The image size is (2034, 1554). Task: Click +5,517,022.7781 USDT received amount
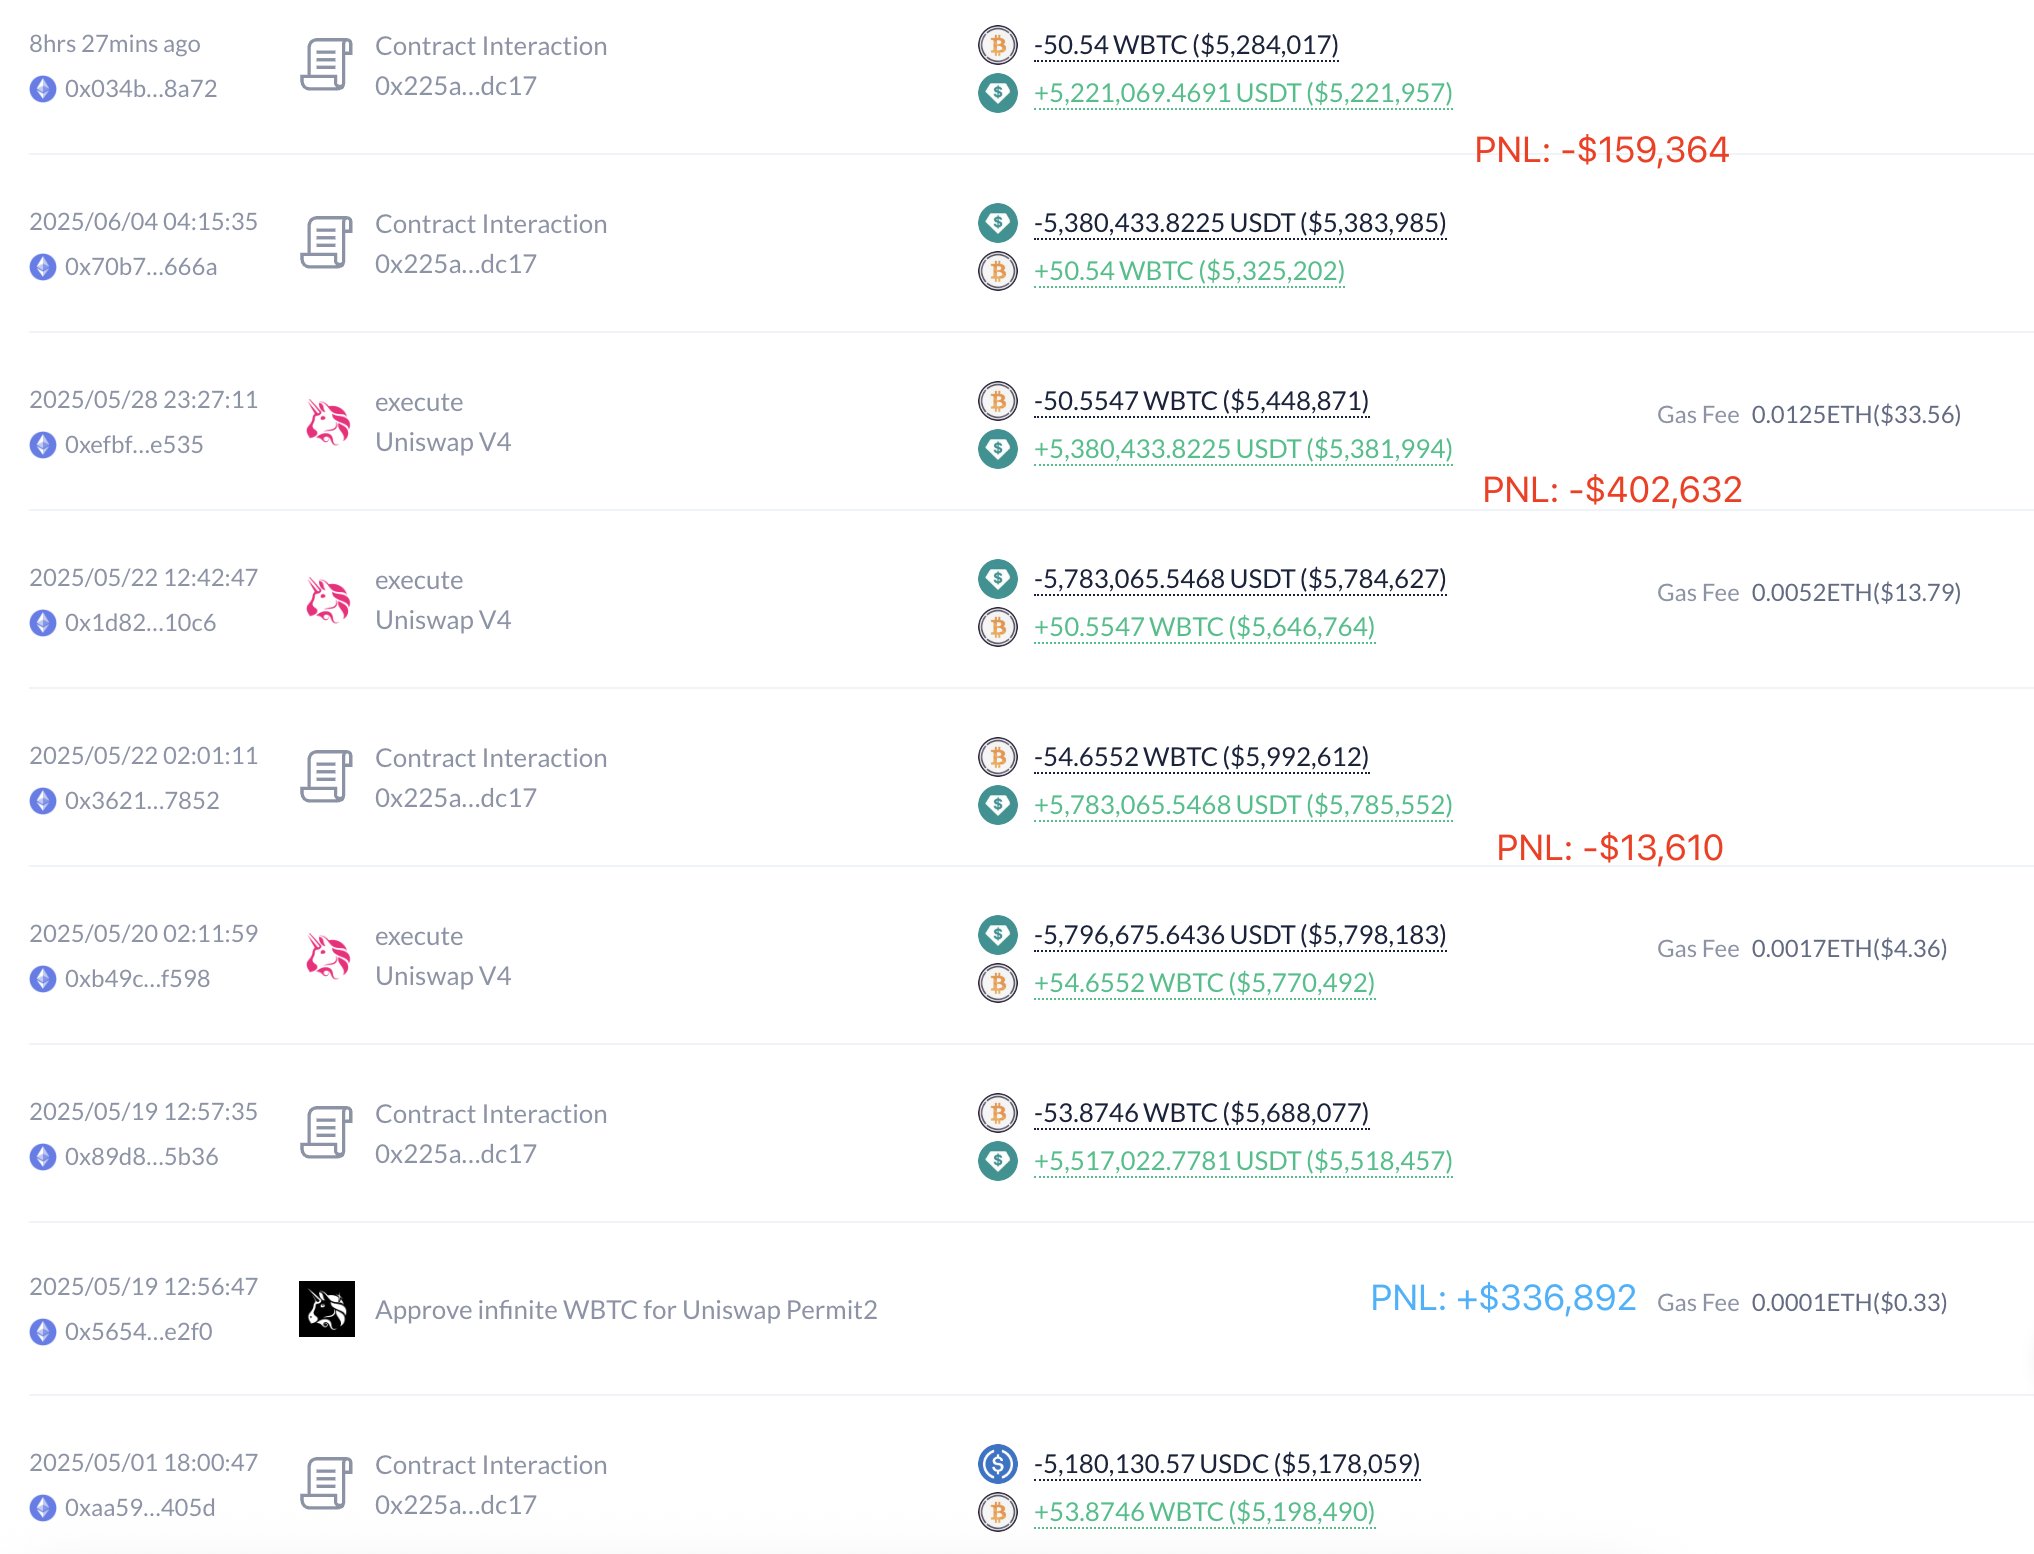tap(1243, 1161)
